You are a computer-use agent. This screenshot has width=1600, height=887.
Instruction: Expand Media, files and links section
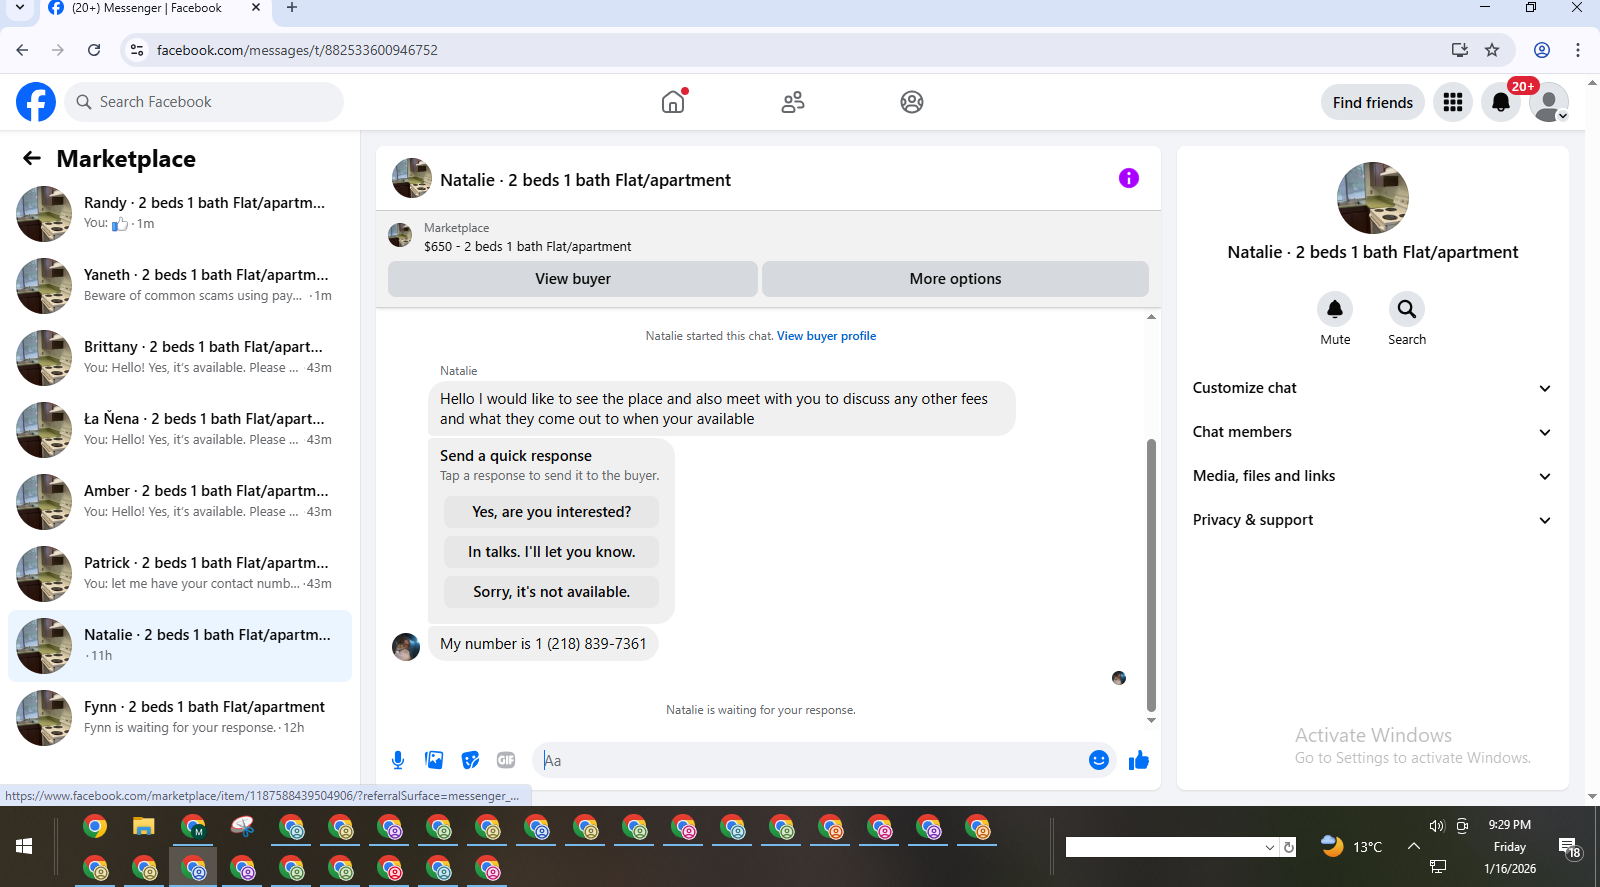pos(1372,476)
